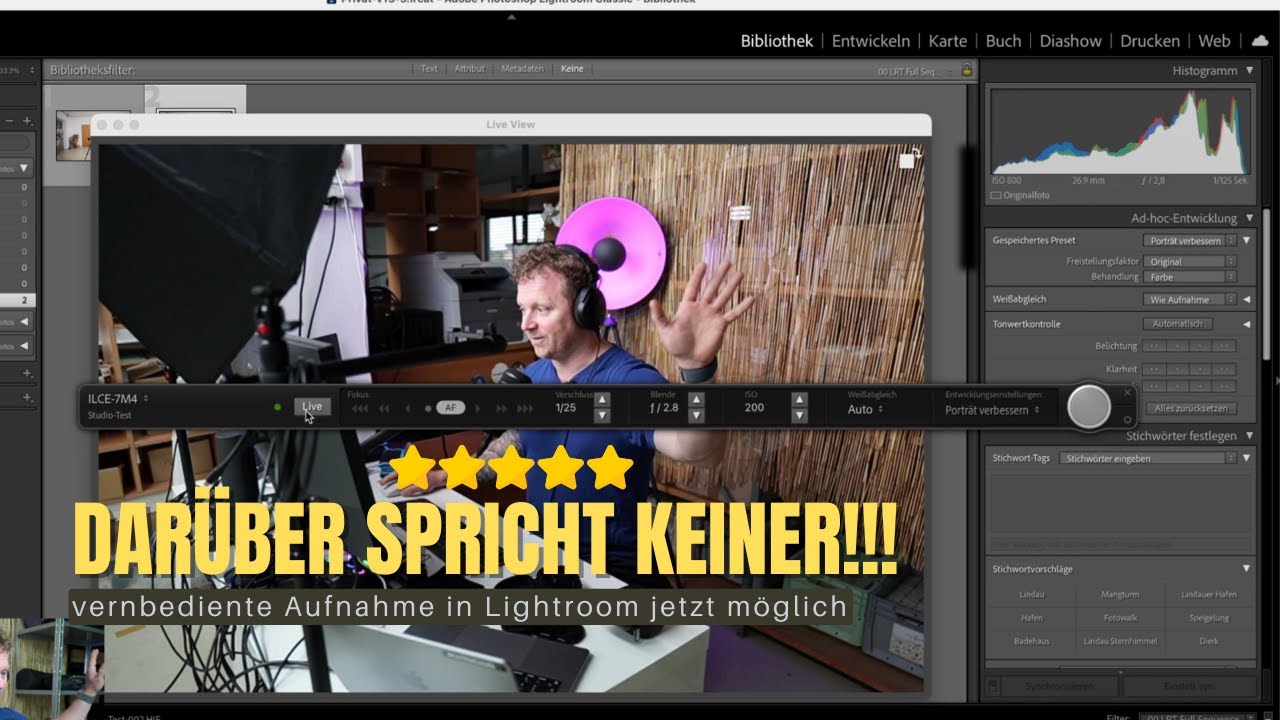The image size is (1280, 720).
Task: Add the Badehaus keyword suggestion
Action: tap(1032, 641)
